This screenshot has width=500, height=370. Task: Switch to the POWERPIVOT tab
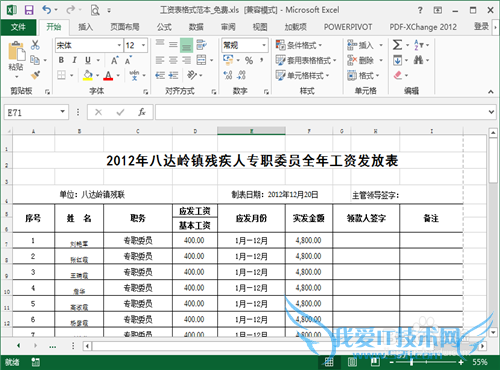pyautogui.click(x=348, y=27)
